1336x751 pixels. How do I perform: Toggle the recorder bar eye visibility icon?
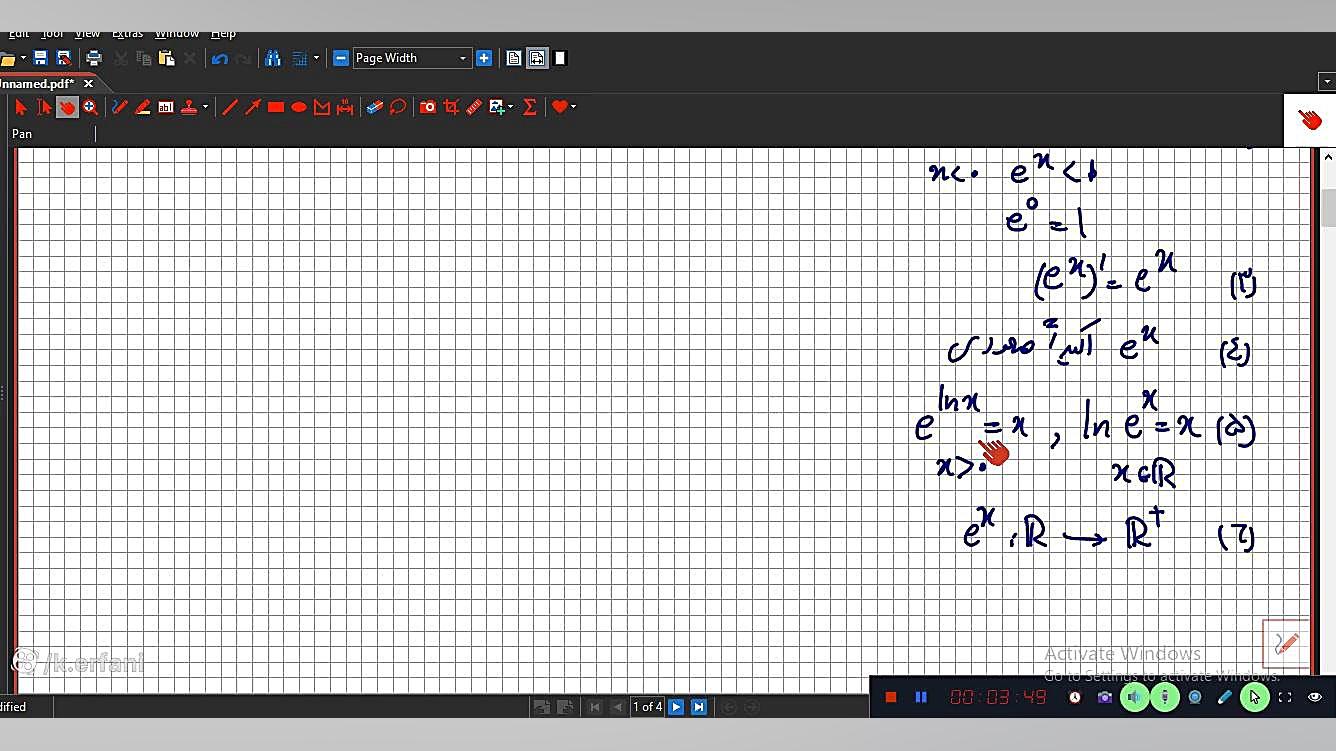click(1315, 697)
